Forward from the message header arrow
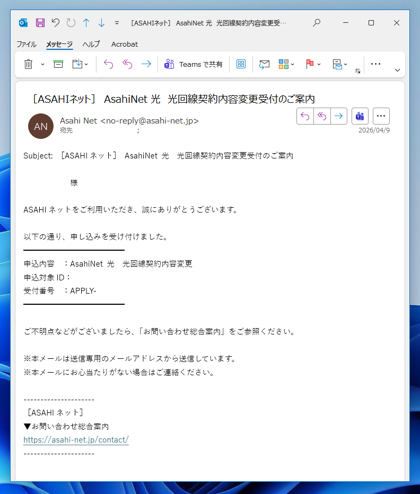 point(339,116)
